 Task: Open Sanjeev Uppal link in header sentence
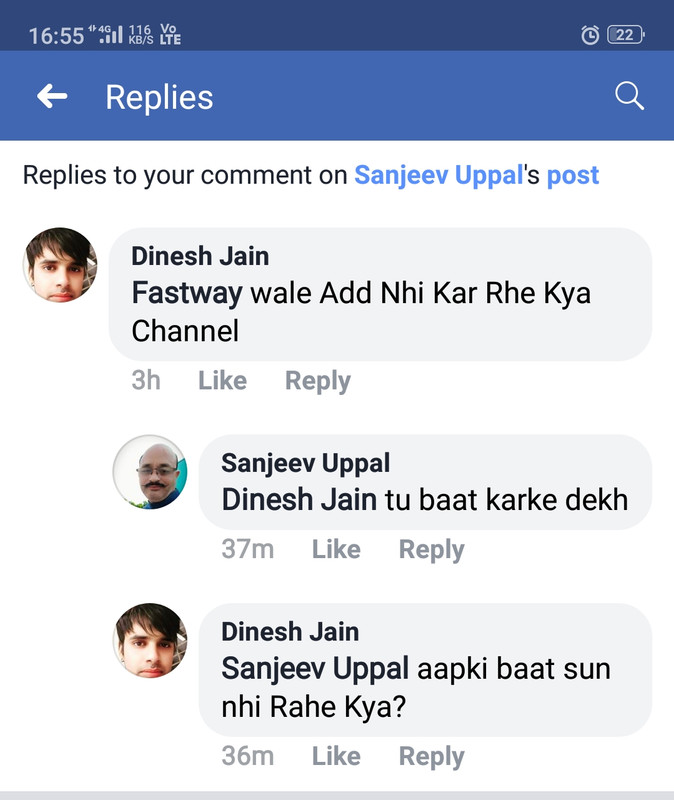[439, 175]
